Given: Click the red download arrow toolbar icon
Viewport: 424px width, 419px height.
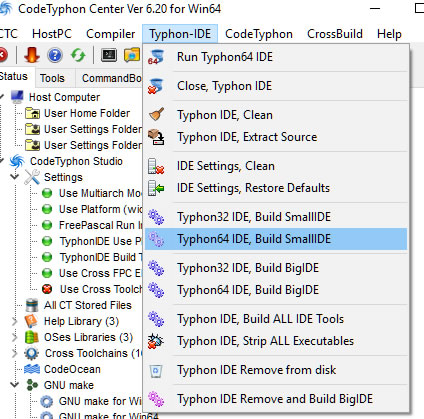Looking at the screenshot, I should 32,55.
